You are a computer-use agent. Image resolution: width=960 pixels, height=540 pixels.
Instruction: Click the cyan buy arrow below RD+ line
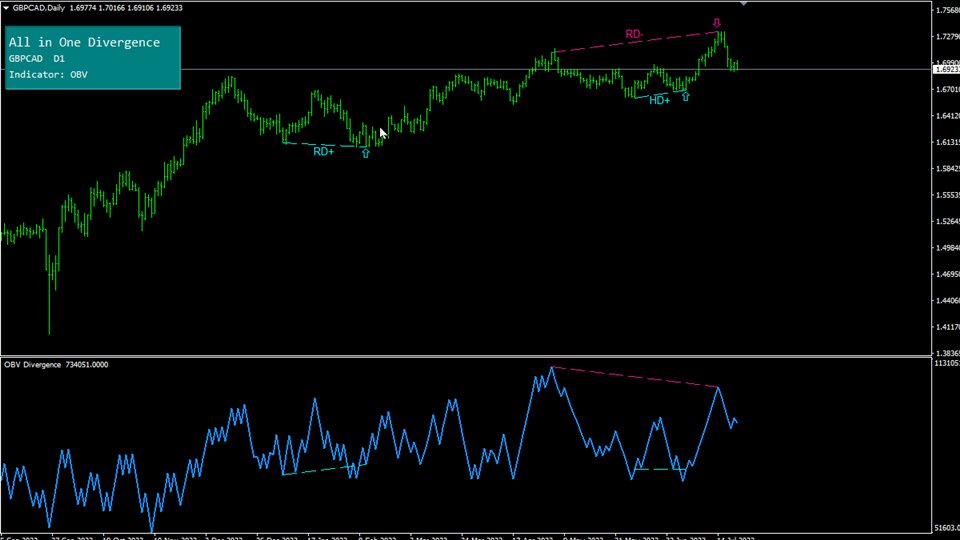pos(365,154)
